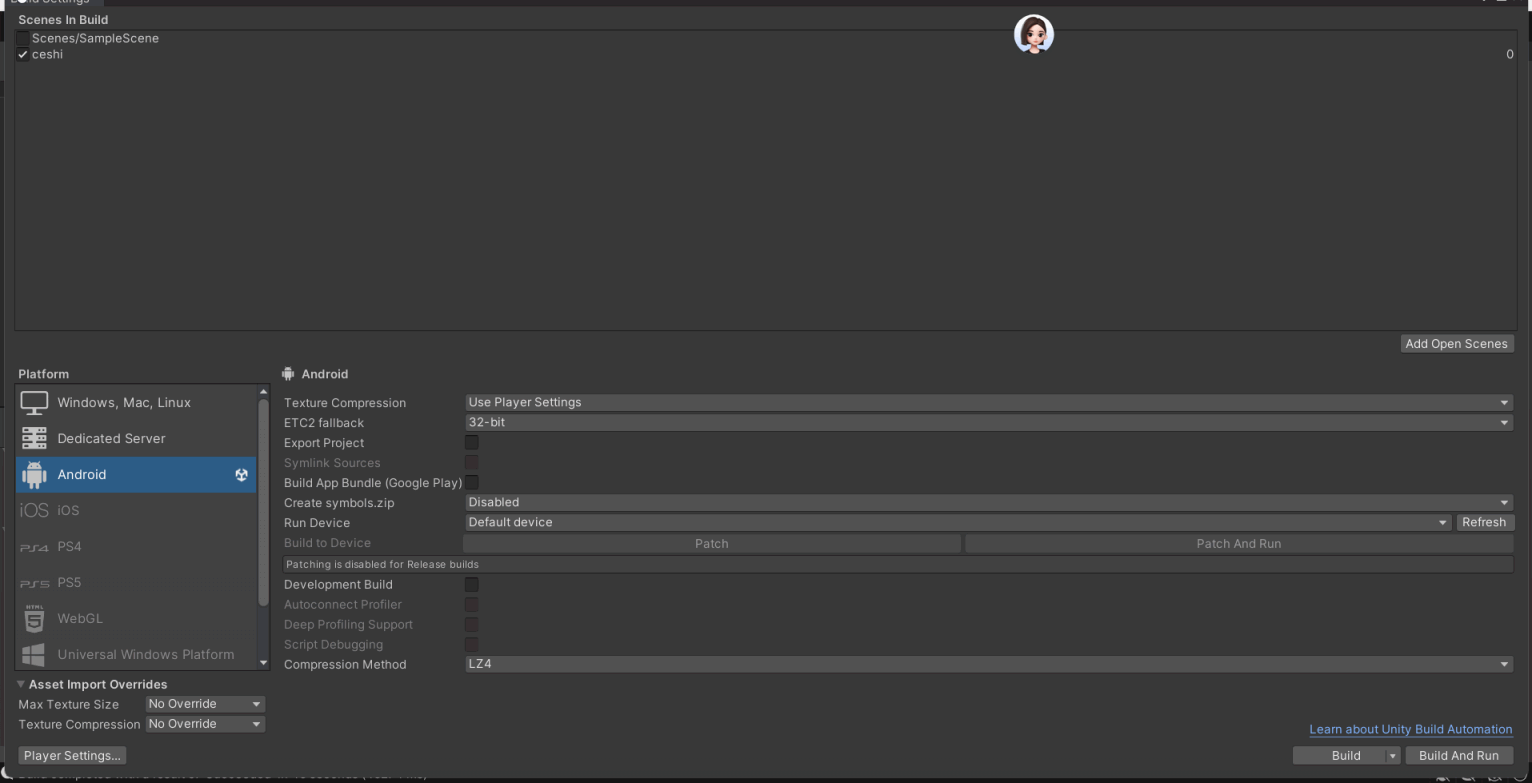Viewport: 1532px width, 783px height.
Task: Uncheck the ceshi scene checkbox
Action: (x=23, y=55)
